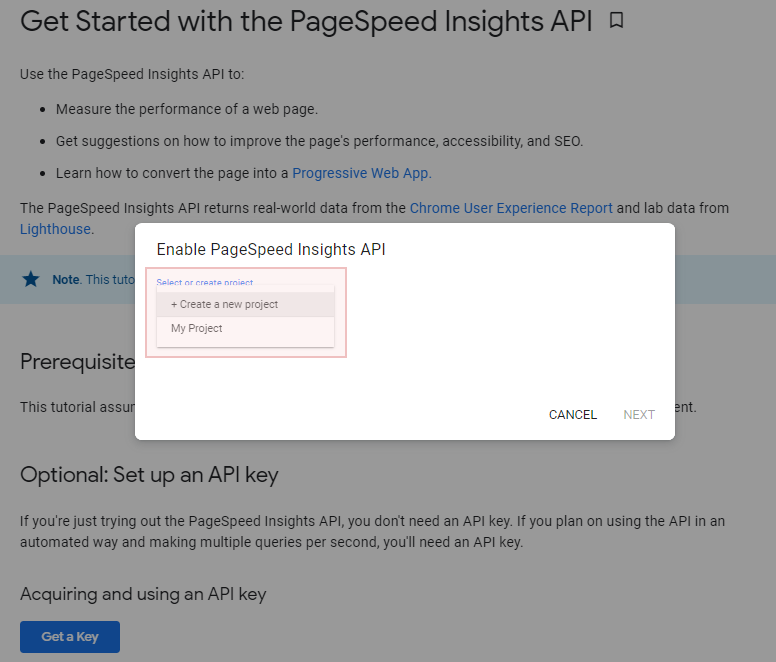The width and height of the screenshot is (776, 662).
Task: Click the star icon beside Note
Action: pos(31,279)
